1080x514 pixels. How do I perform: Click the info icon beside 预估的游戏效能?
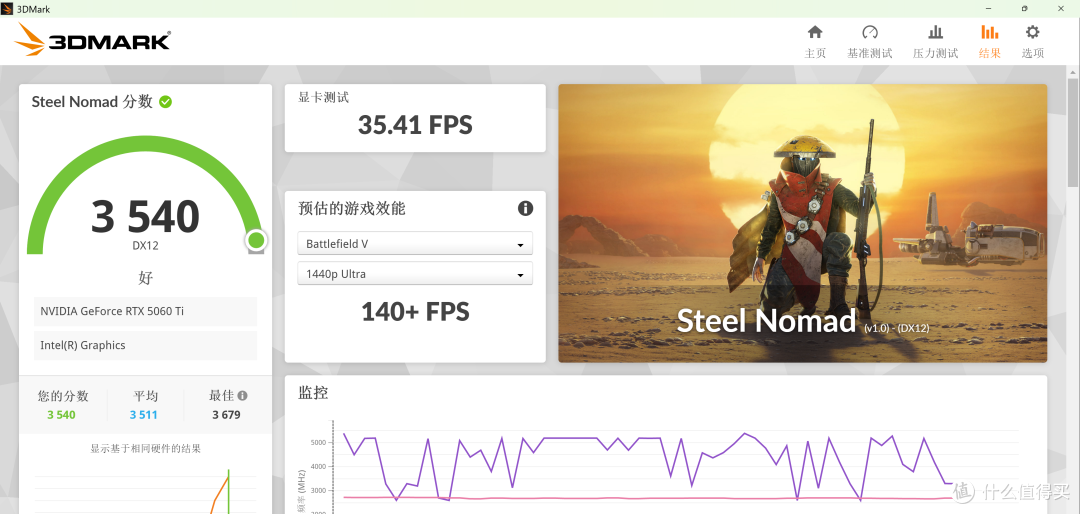click(x=525, y=208)
